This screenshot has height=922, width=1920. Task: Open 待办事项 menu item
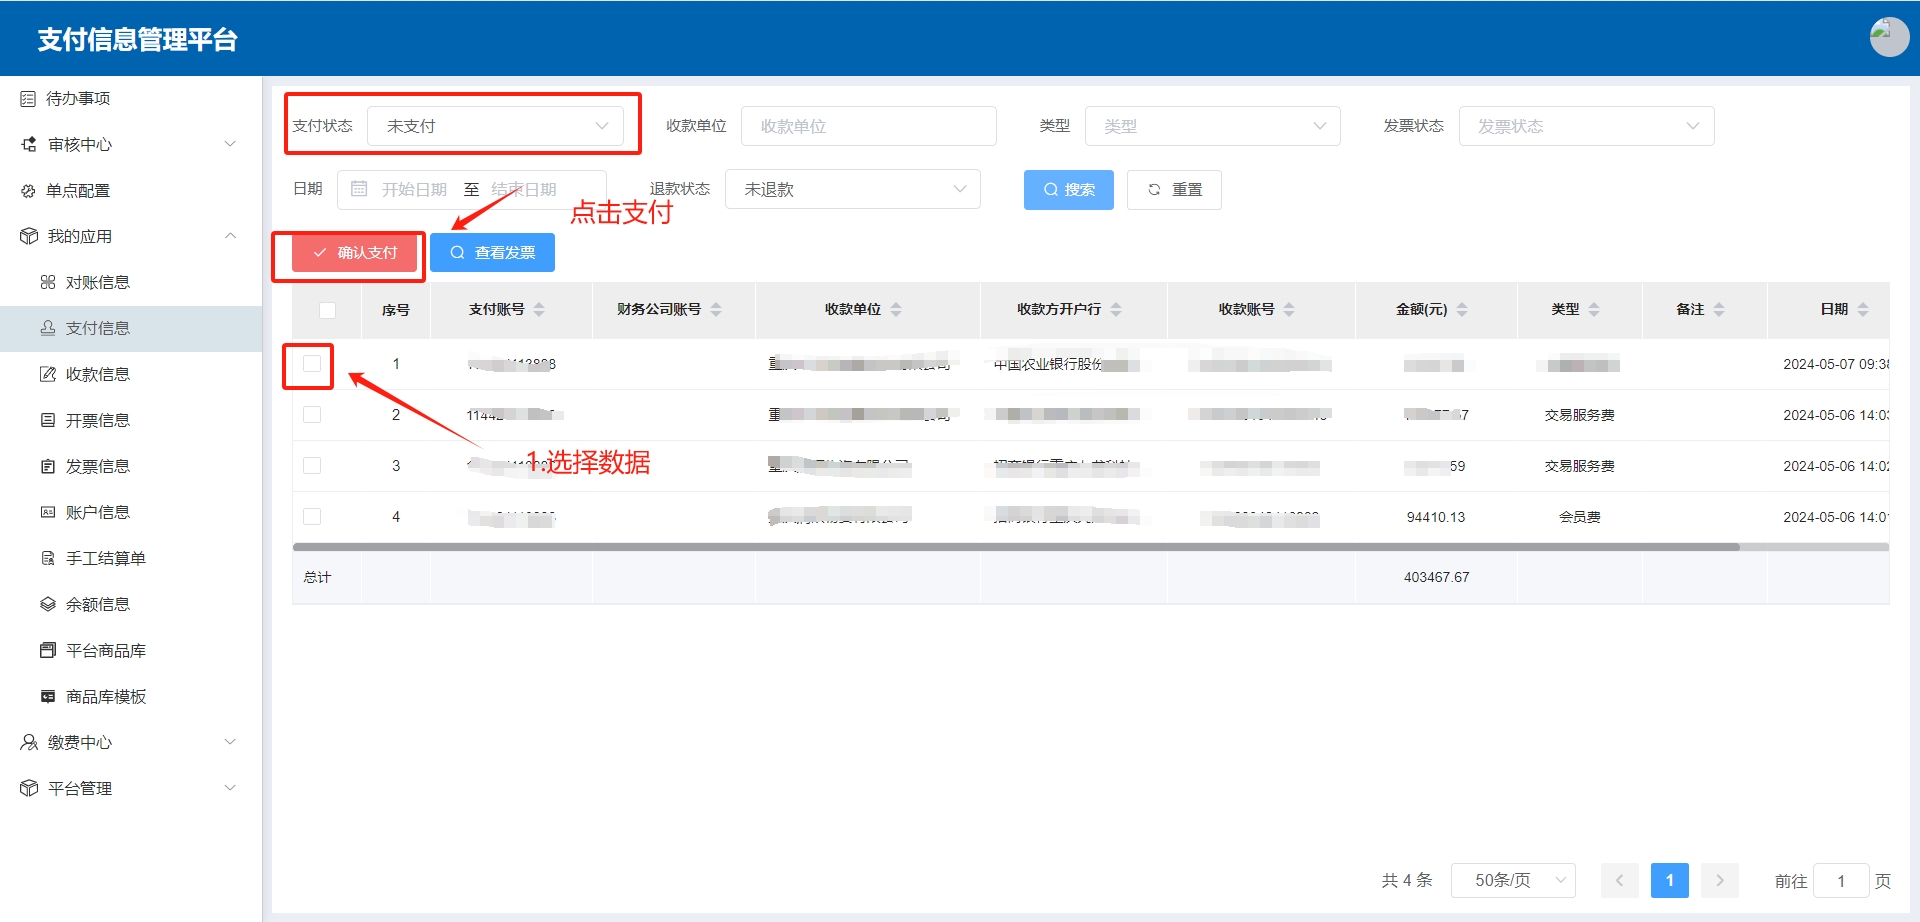(x=78, y=99)
